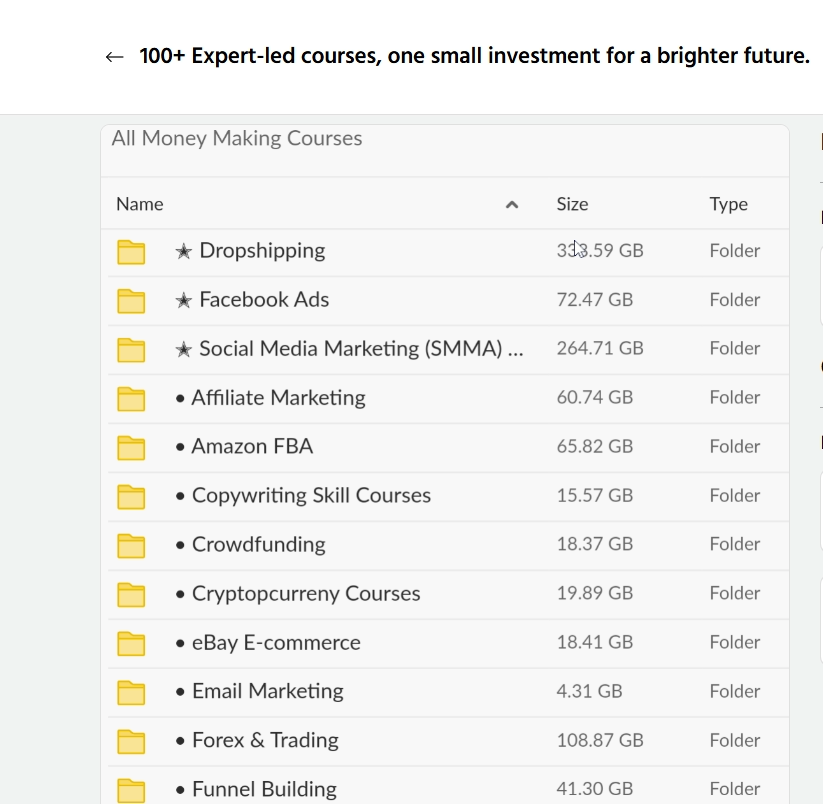The height and width of the screenshot is (804, 823).
Task: Select the Forex & Trading row
Action: click(x=400, y=741)
